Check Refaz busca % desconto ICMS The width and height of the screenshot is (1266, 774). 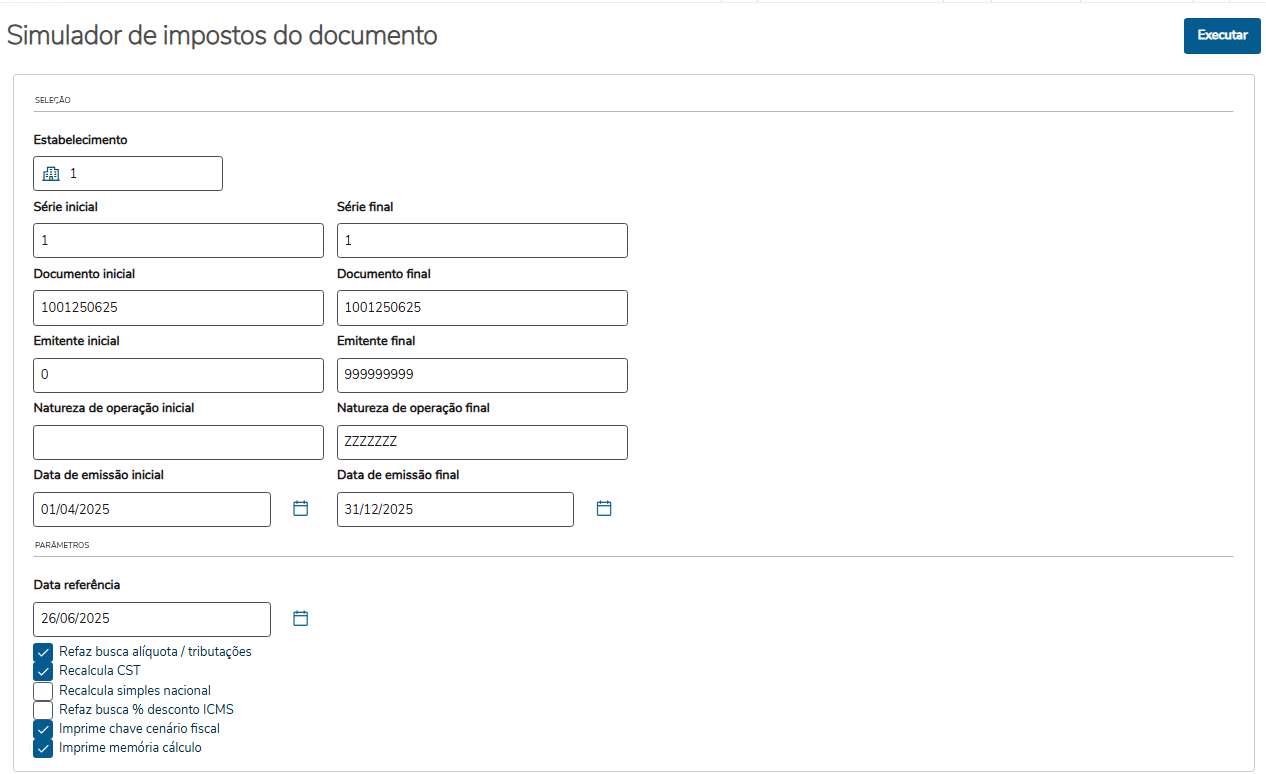[43, 710]
